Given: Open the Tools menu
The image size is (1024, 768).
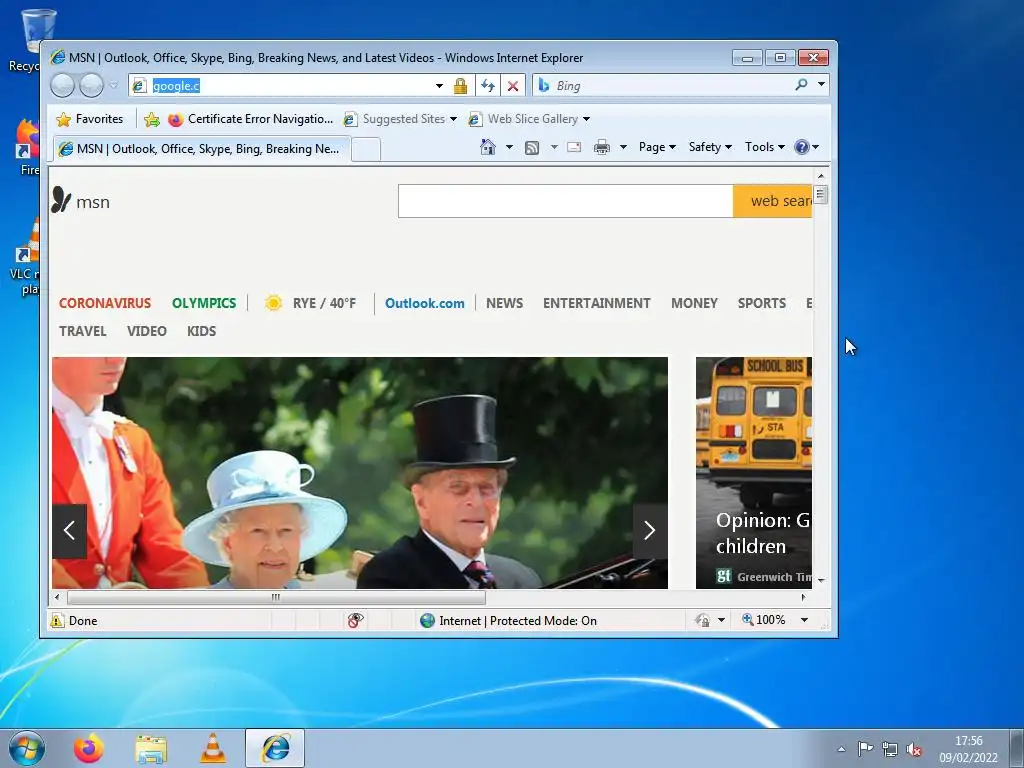Looking at the screenshot, I should click(x=764, y=147).
